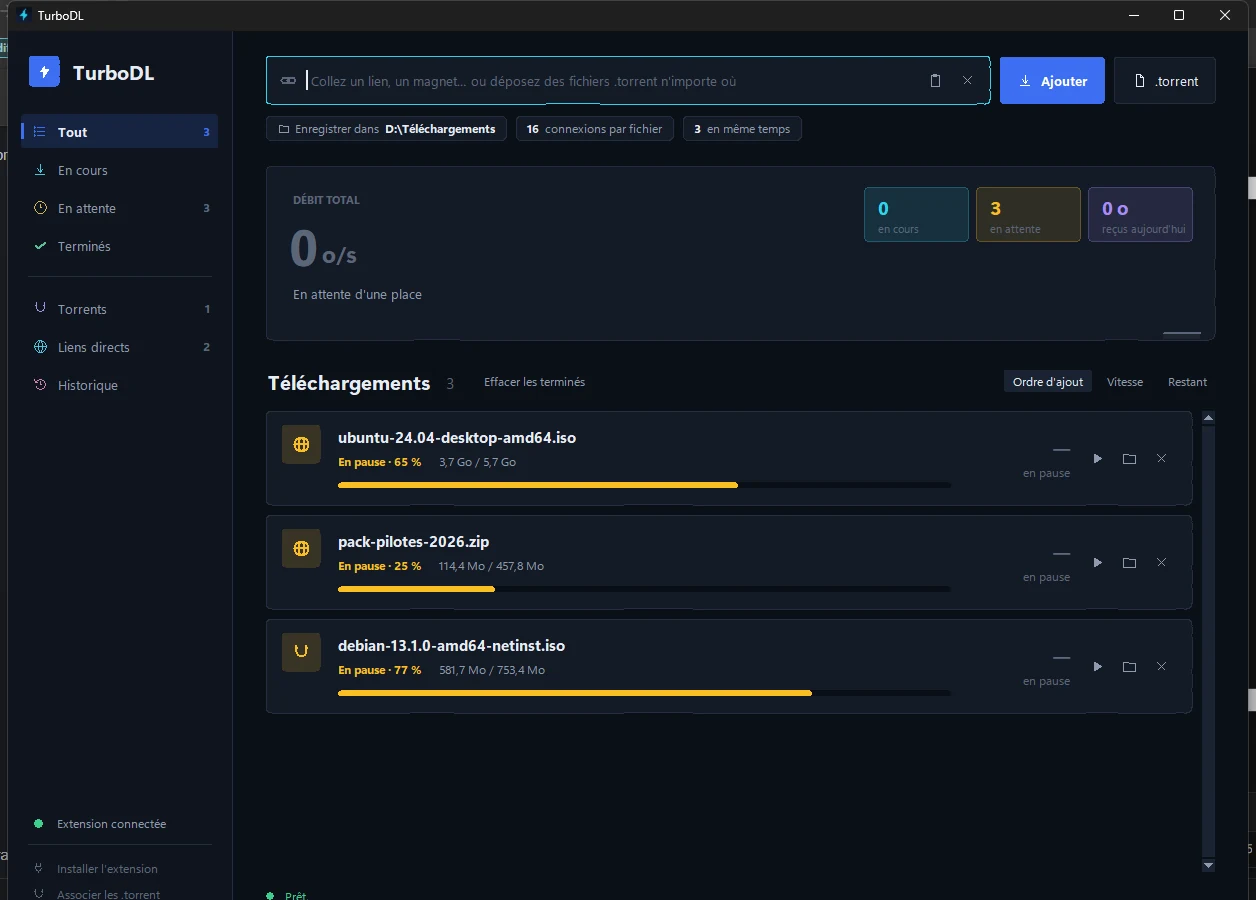Remove pack-pilotes-2026.zip download
This screenshot has width=1256, height=900.
[x=1161, y=562]
